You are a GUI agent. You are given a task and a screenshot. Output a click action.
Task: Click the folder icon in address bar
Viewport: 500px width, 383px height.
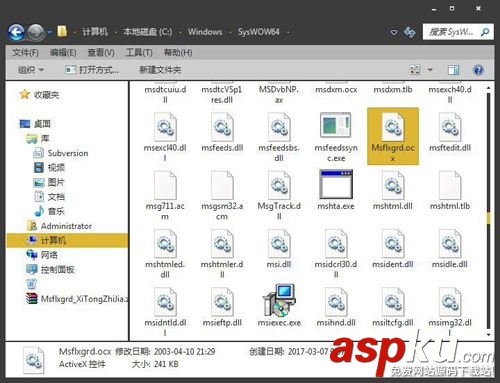(62, 31)
